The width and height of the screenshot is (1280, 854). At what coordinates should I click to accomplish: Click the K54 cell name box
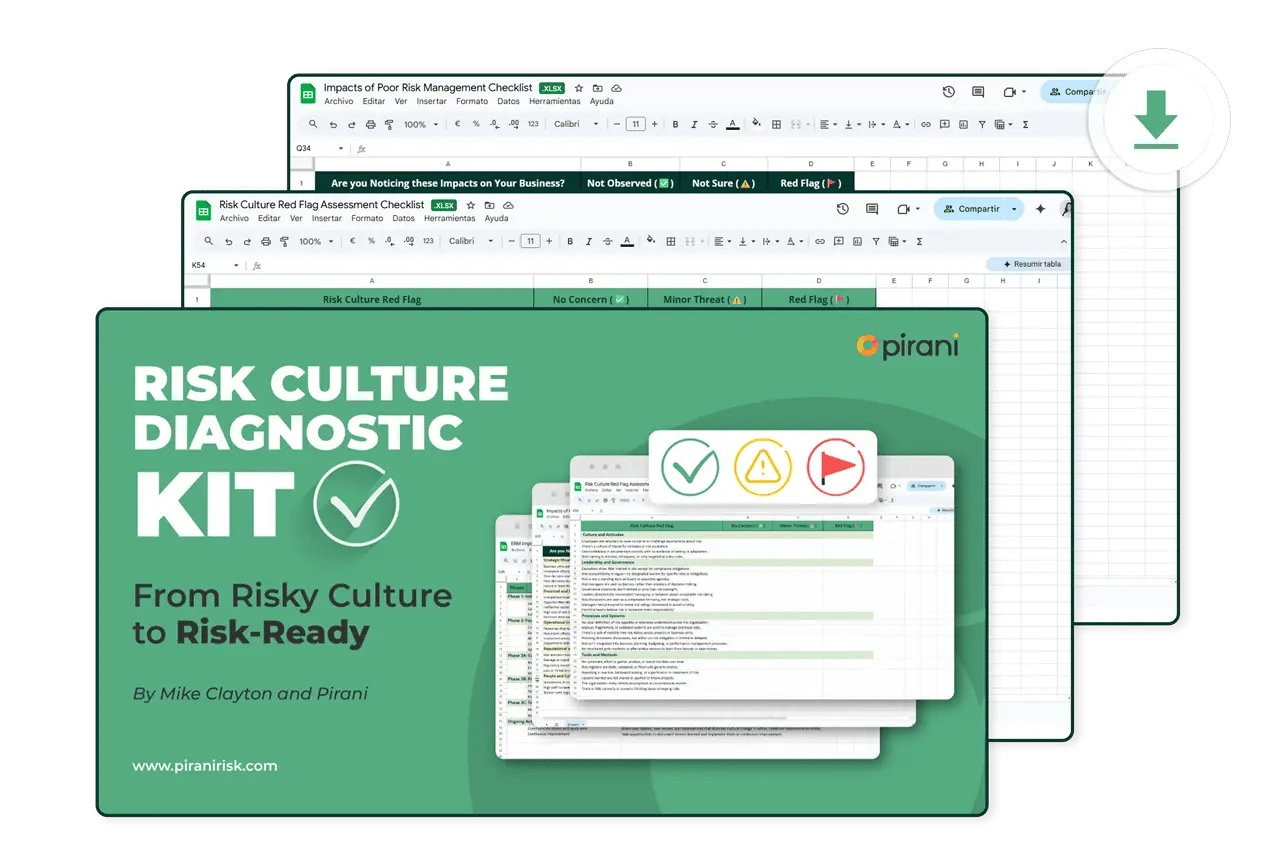pos(209,264)
